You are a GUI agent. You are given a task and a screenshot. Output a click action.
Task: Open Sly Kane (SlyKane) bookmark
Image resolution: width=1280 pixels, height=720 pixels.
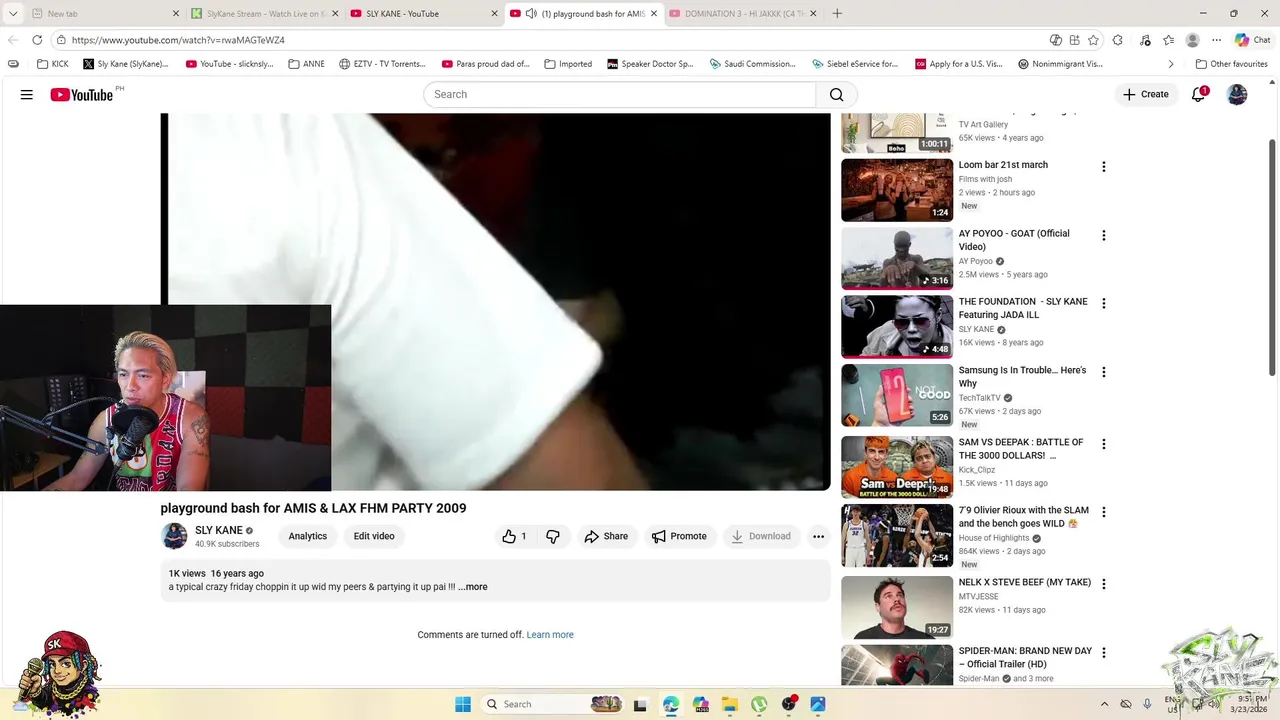(x=126, y=64)
